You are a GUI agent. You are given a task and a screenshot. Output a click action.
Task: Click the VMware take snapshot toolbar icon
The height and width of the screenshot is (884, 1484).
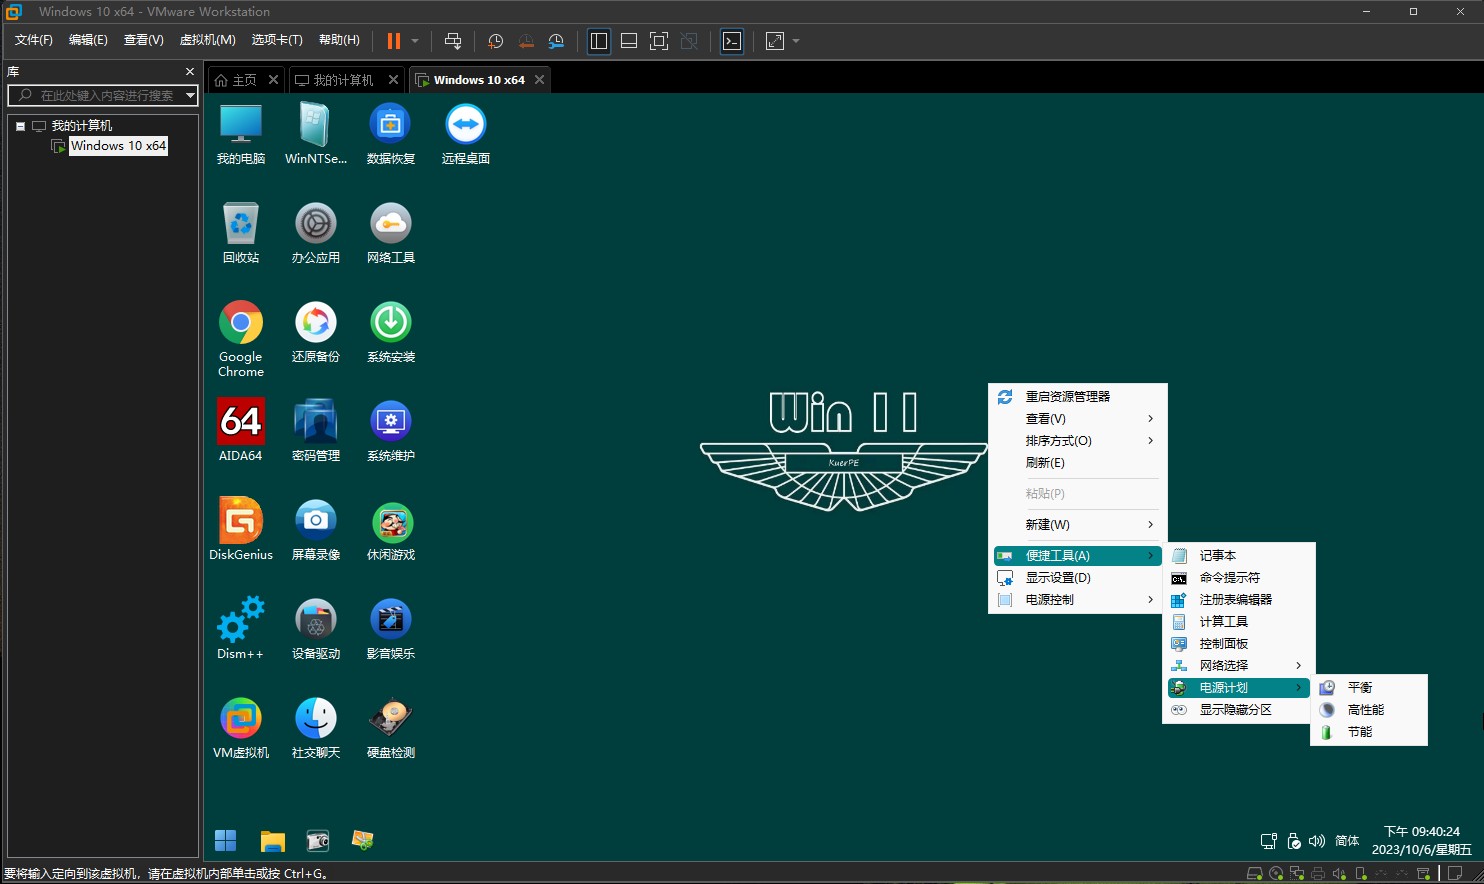click(495, 41)
